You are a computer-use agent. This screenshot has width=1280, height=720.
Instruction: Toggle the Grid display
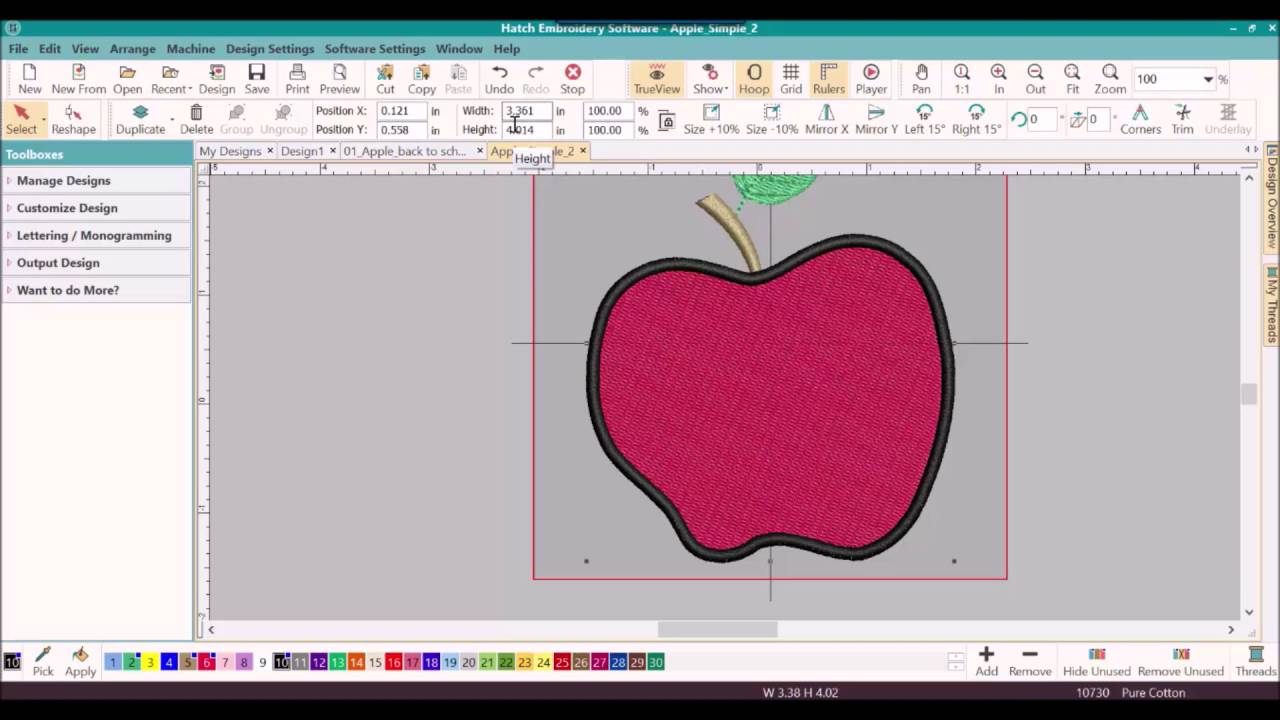791,79
